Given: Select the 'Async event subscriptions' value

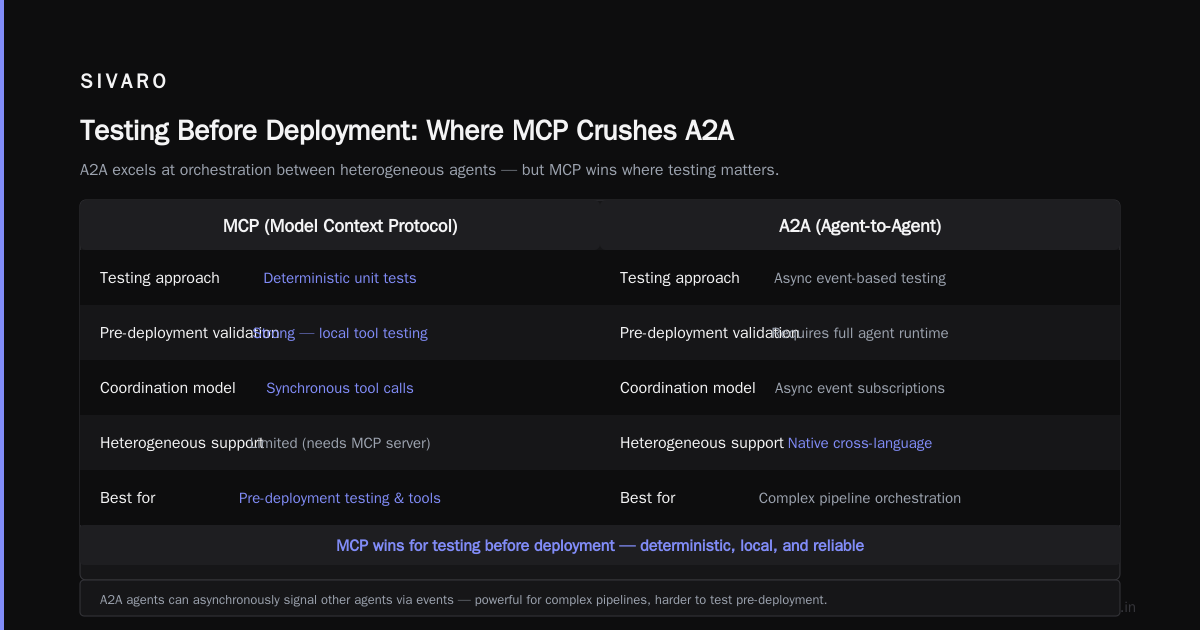Looking at the screenshot, I should click(x=860, y=388).
